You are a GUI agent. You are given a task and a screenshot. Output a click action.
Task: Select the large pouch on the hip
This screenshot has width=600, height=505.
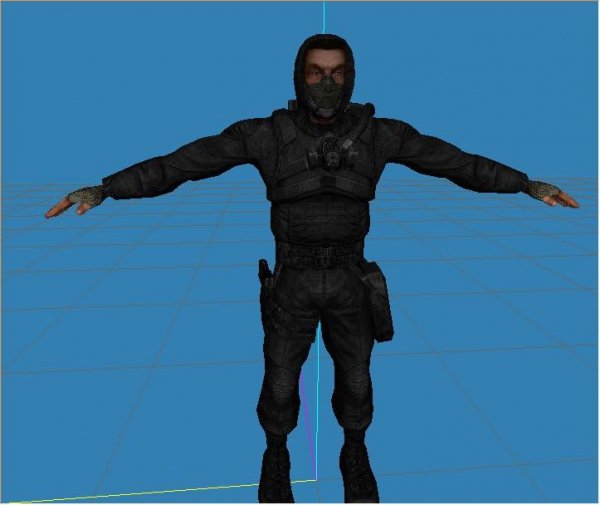coord(378,301)
